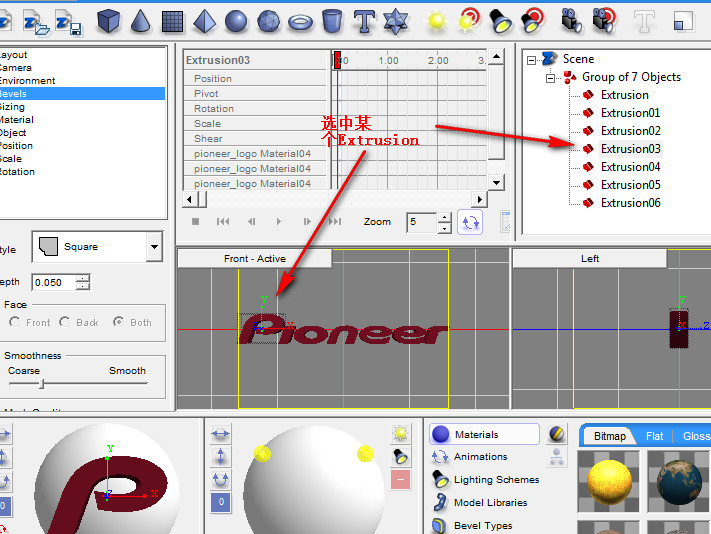Add a spotlight to the scene
711x534 pixels.
[x=501, y=21]
